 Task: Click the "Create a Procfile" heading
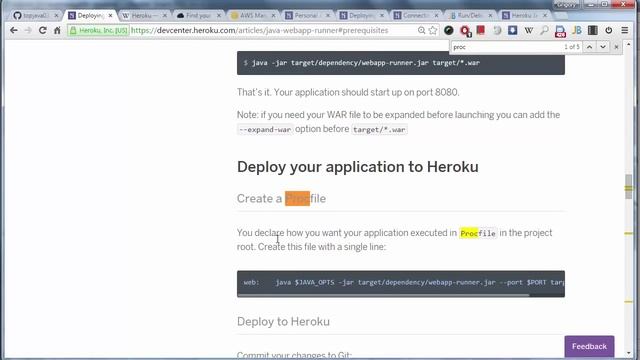point(281,198)
